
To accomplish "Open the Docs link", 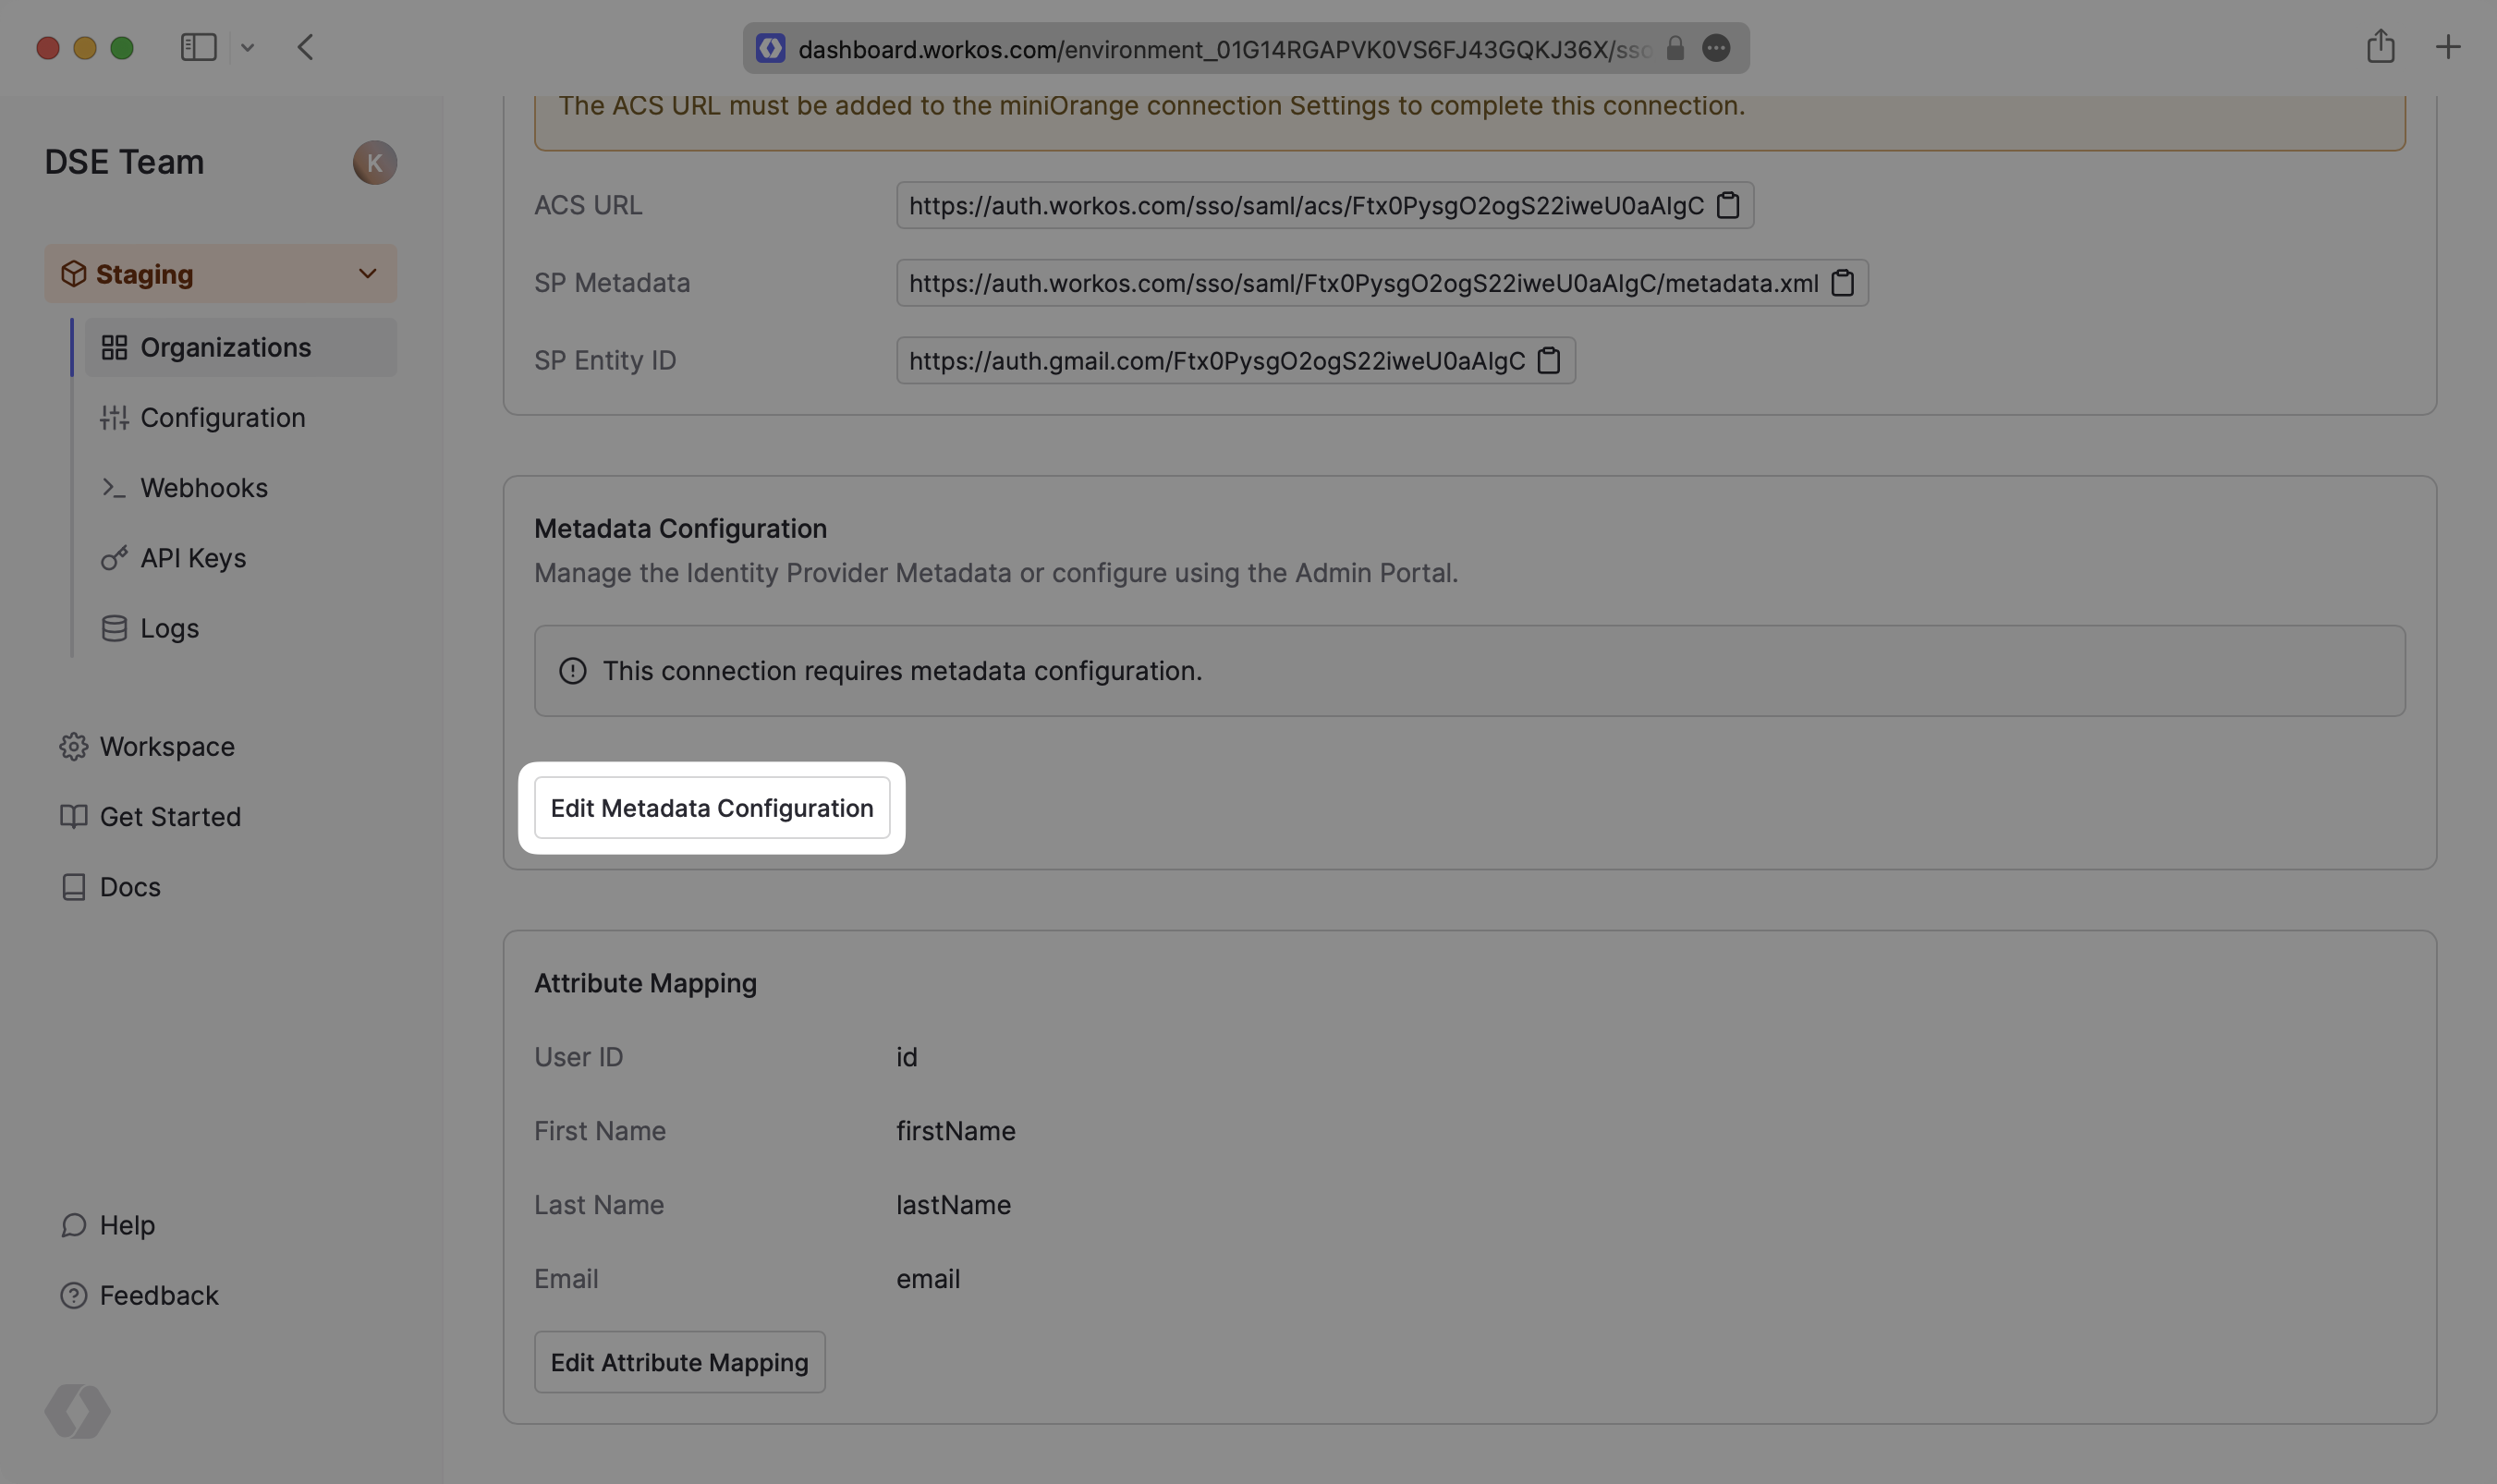I will coord(129,887).
